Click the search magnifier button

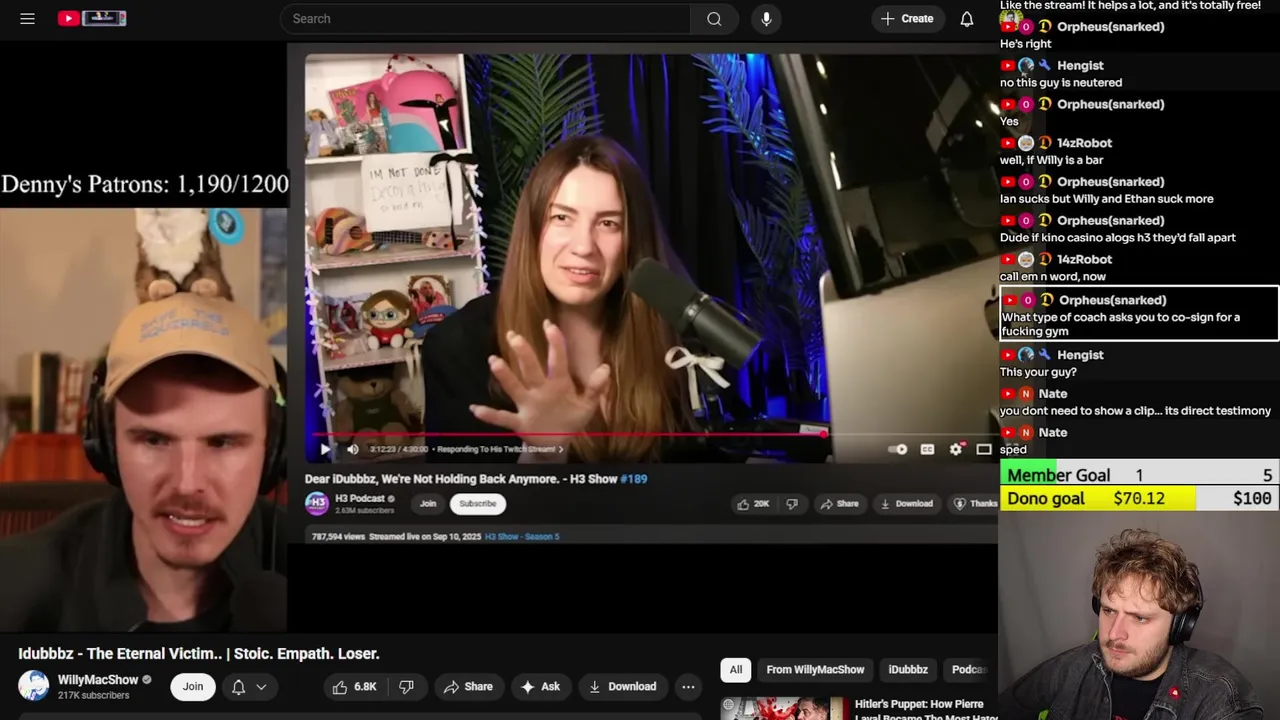point(714,19)
